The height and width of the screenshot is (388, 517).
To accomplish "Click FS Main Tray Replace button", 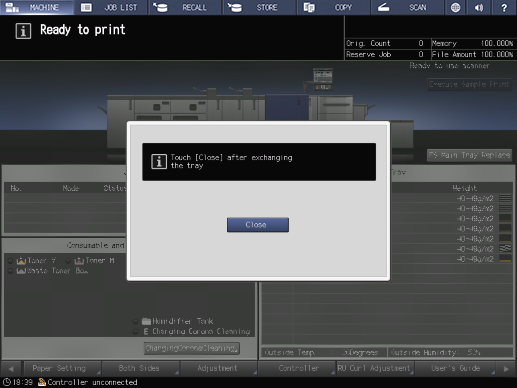I will click(x=469, y=155).
